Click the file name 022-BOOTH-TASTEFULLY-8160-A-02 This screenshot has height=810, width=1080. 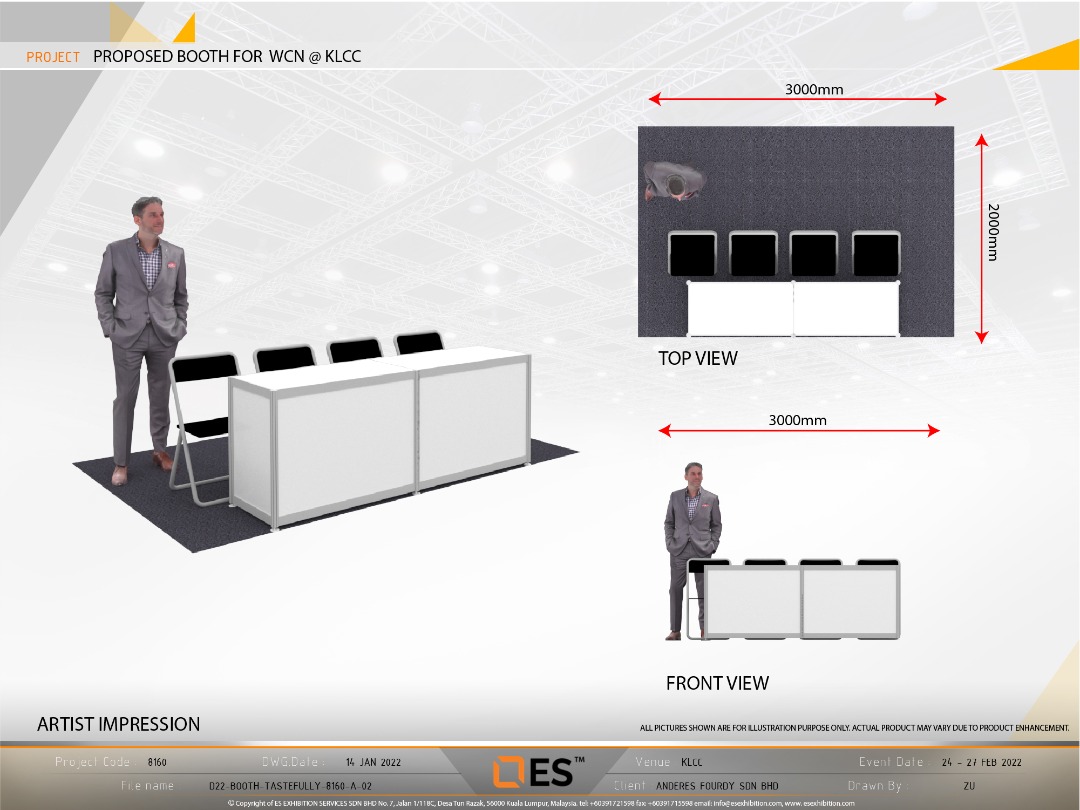290,786
